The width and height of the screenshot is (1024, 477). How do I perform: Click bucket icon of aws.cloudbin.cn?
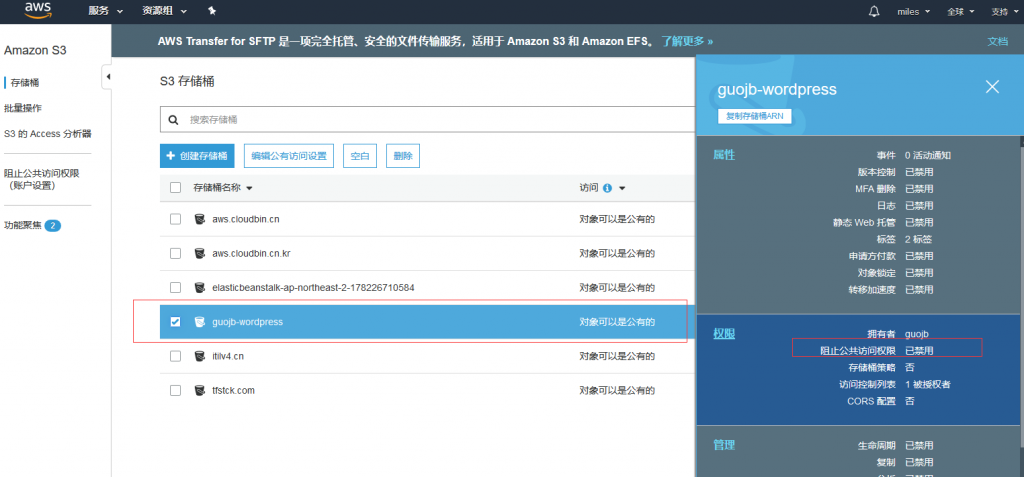200,219
